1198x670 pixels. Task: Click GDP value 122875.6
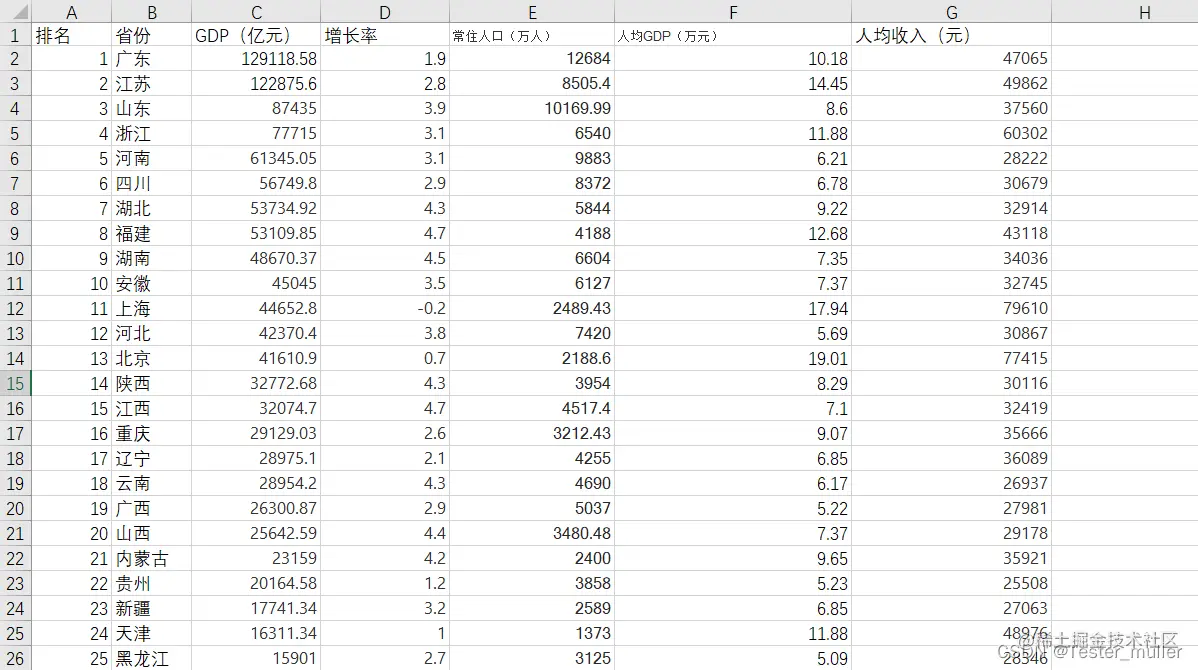click(256, 83)
